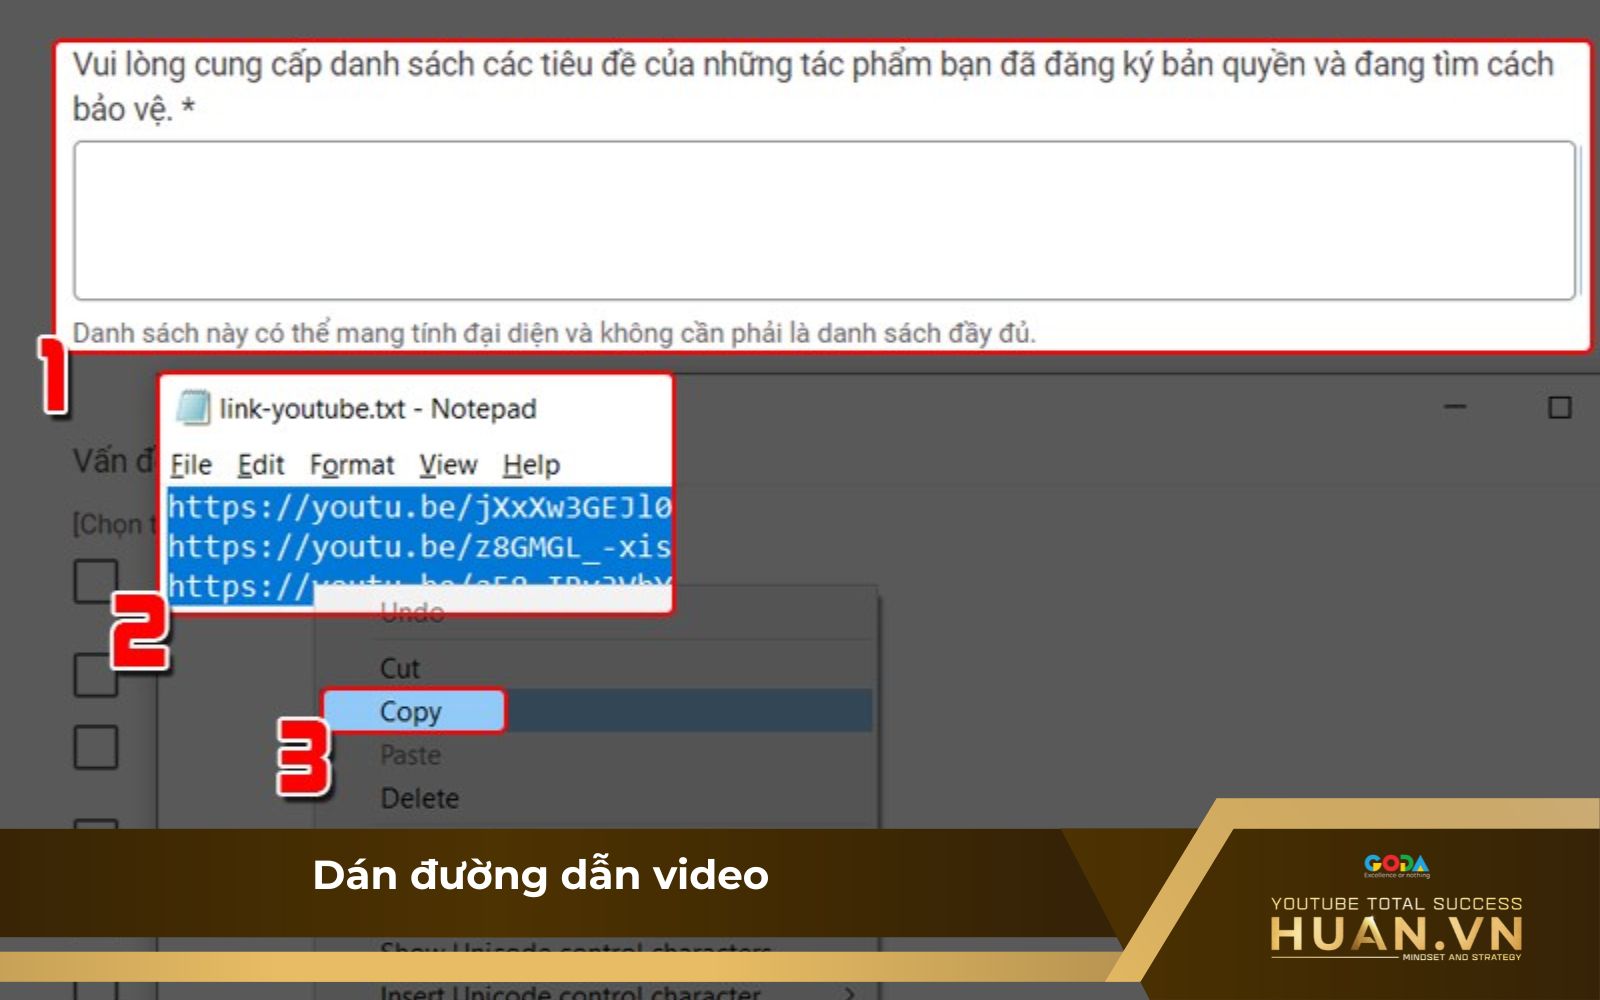Image resolution: width=1600 pixels, height=1000 pixels.
Task: Open the View menu in Notepad
Action: 448,465
